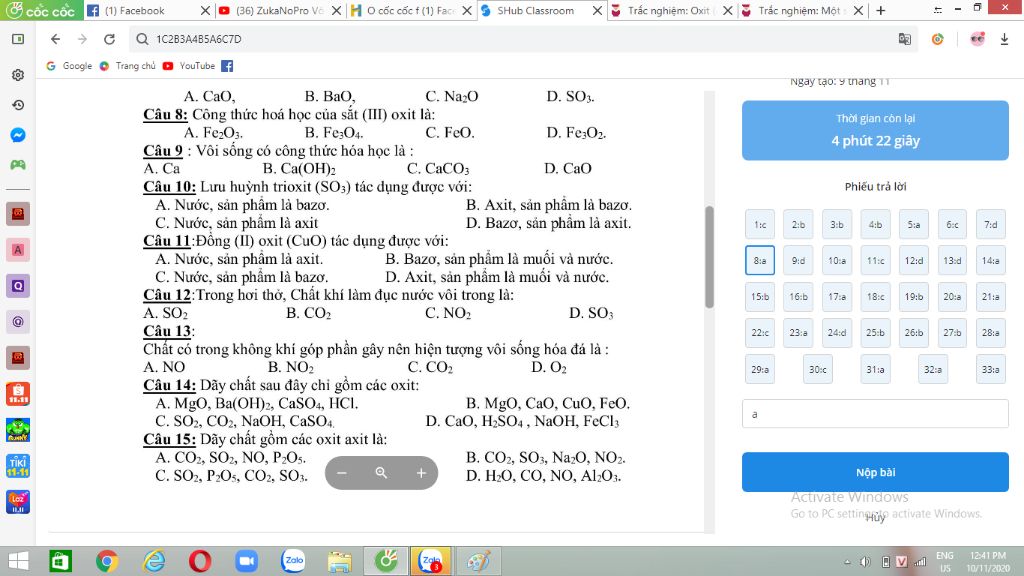Click the translate icon in address bar

[904, 39]
